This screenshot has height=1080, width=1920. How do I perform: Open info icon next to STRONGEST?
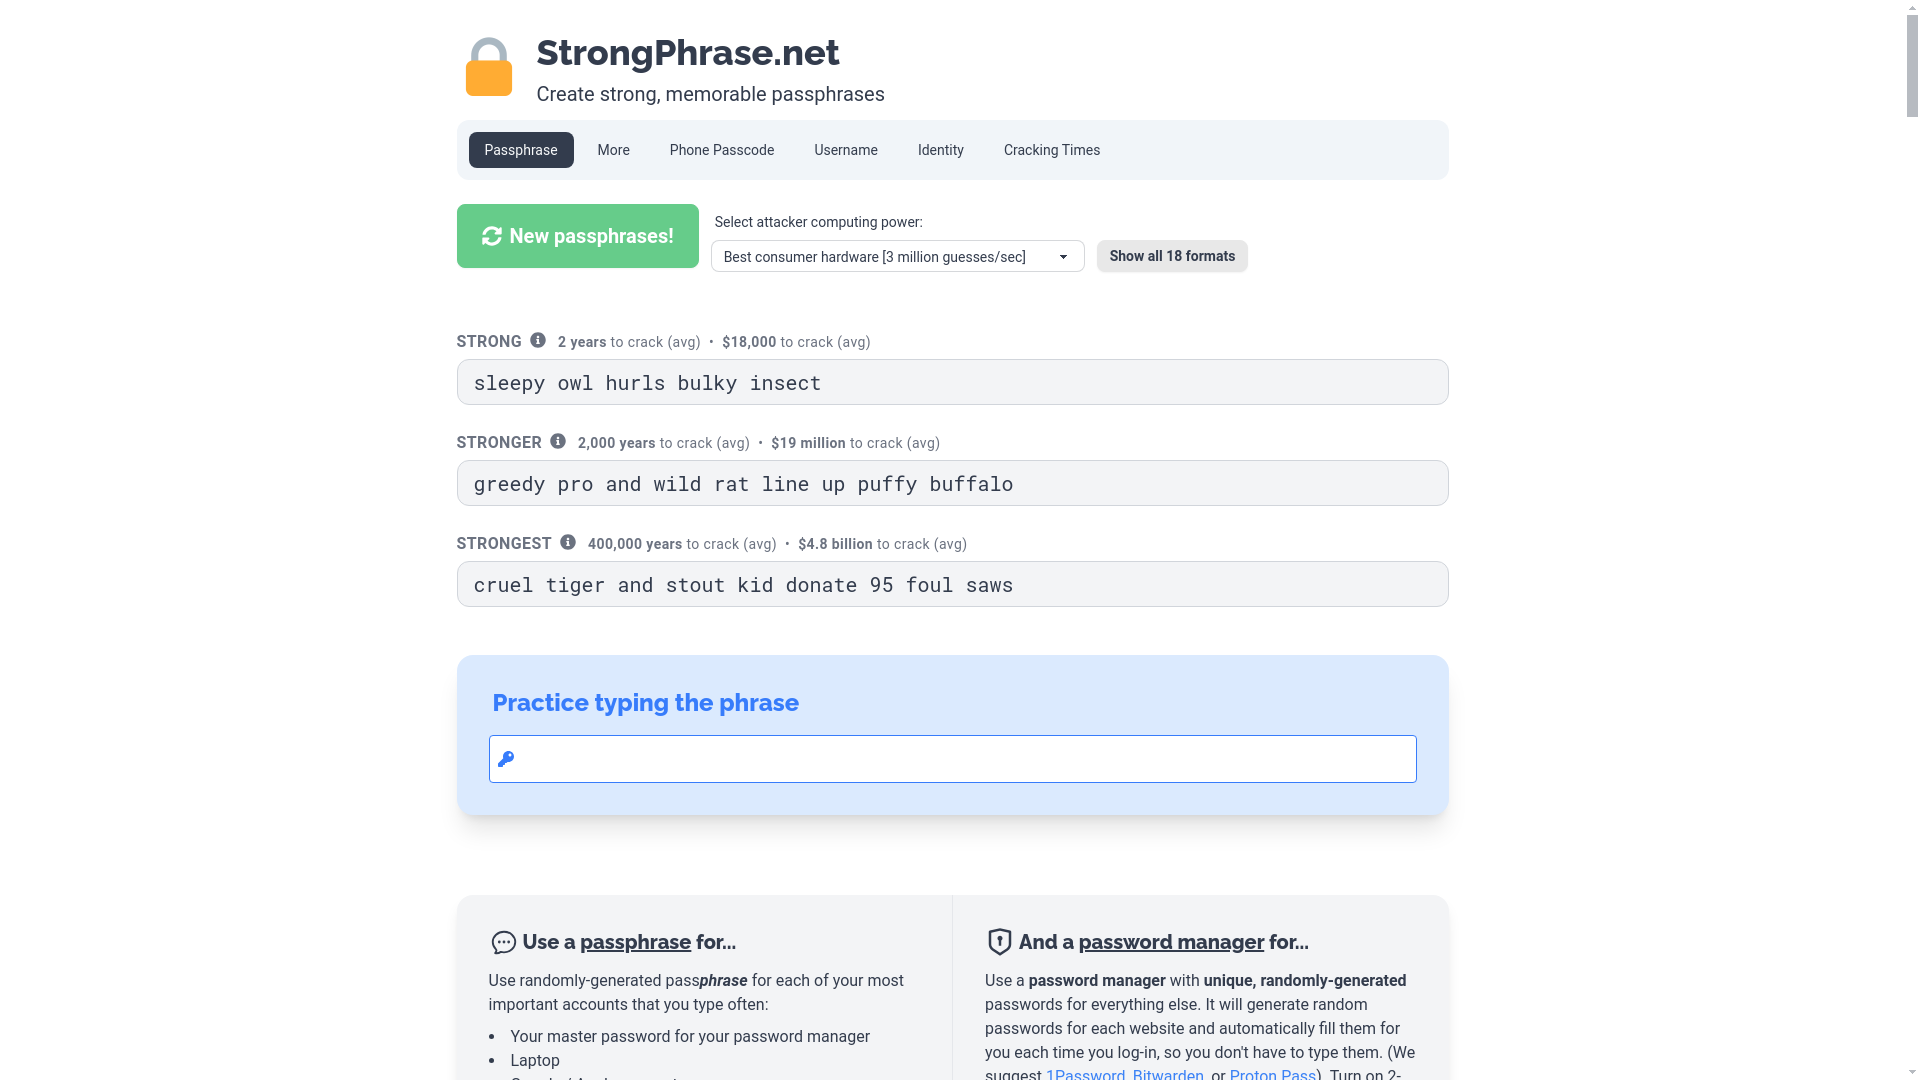(568, 543)
